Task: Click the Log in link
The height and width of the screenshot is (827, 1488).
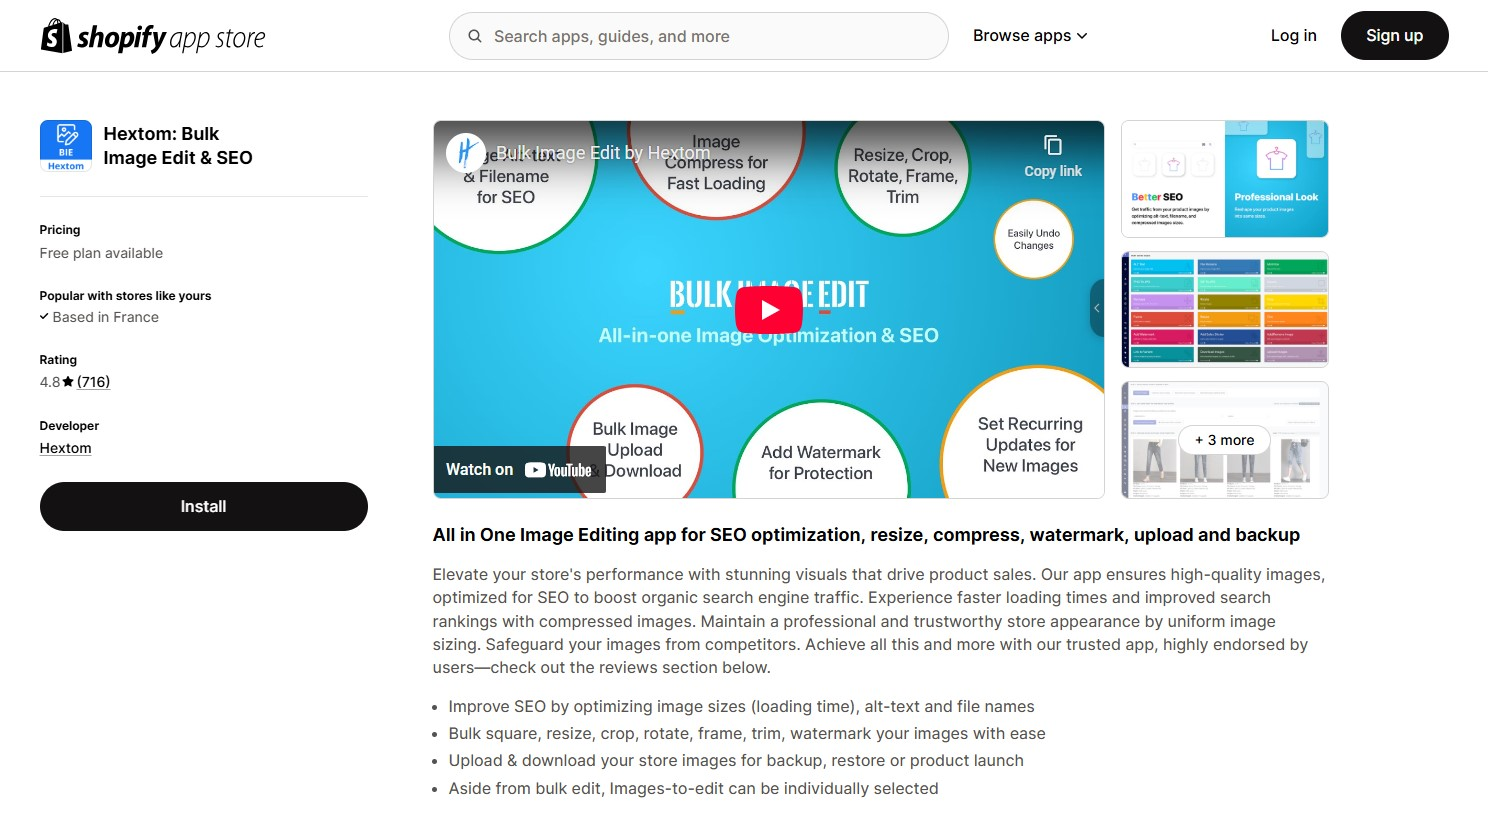Action: 1293,36
